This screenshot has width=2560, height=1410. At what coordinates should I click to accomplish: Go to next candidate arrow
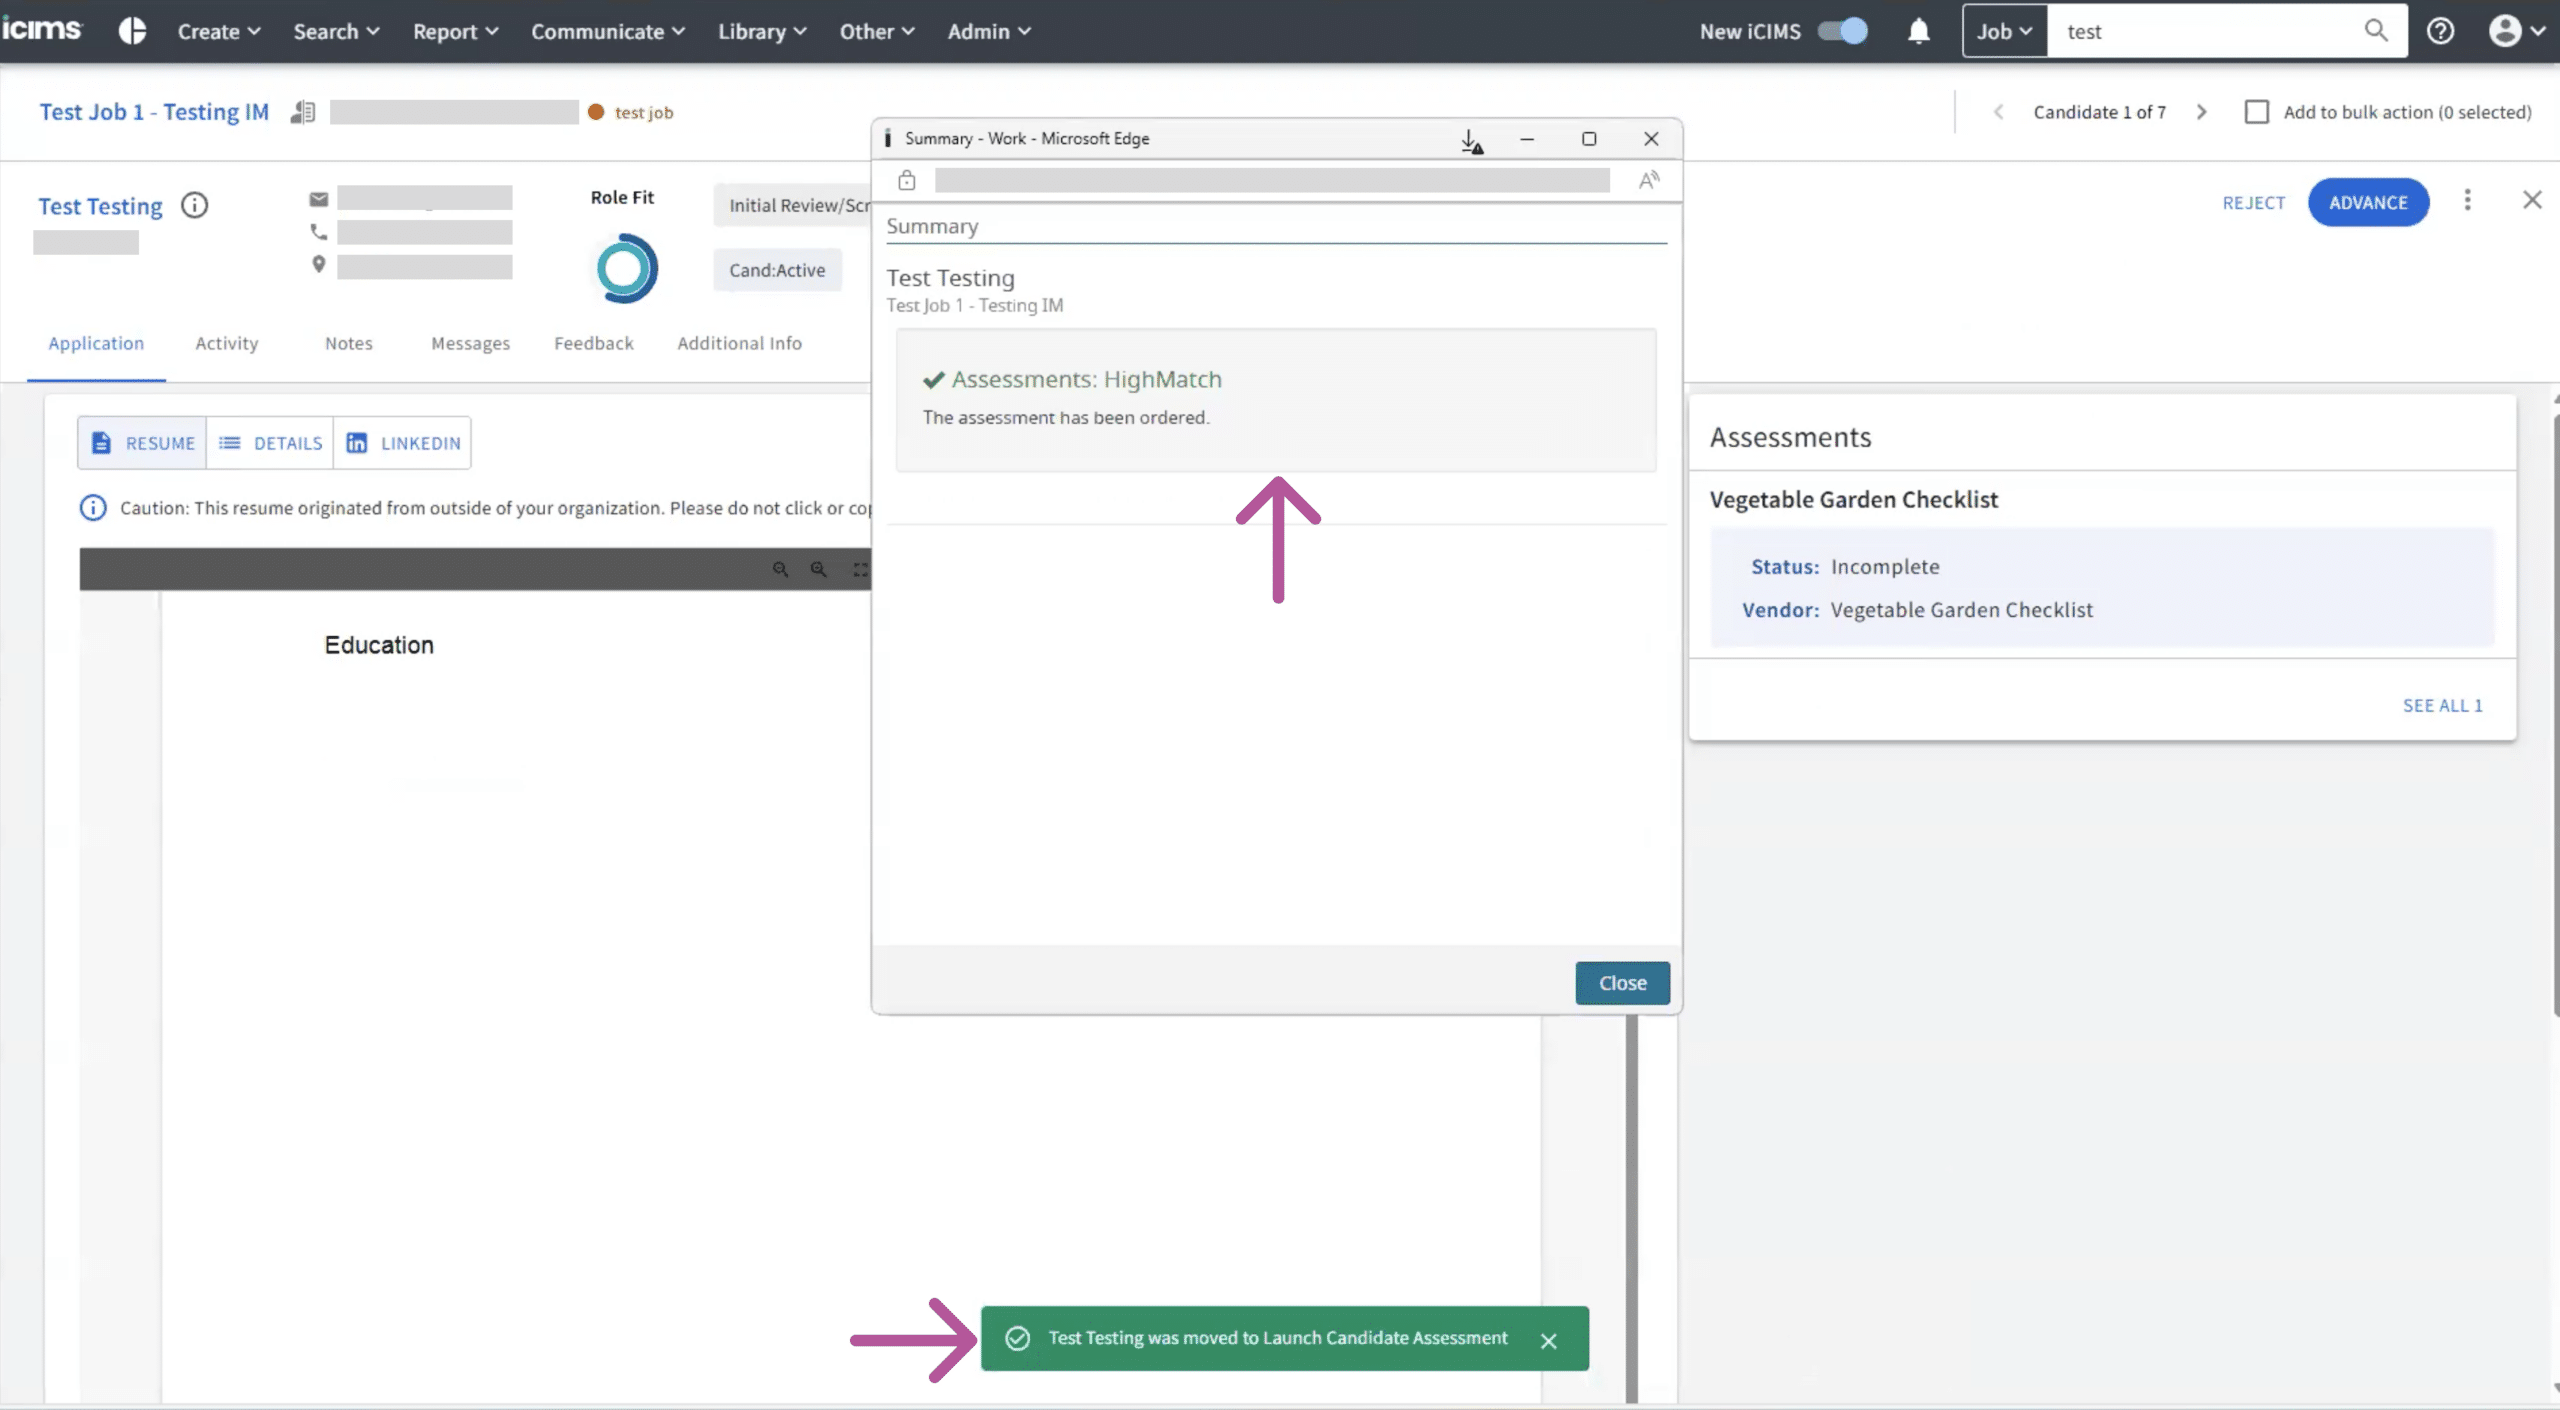[x=2201, y=112]
